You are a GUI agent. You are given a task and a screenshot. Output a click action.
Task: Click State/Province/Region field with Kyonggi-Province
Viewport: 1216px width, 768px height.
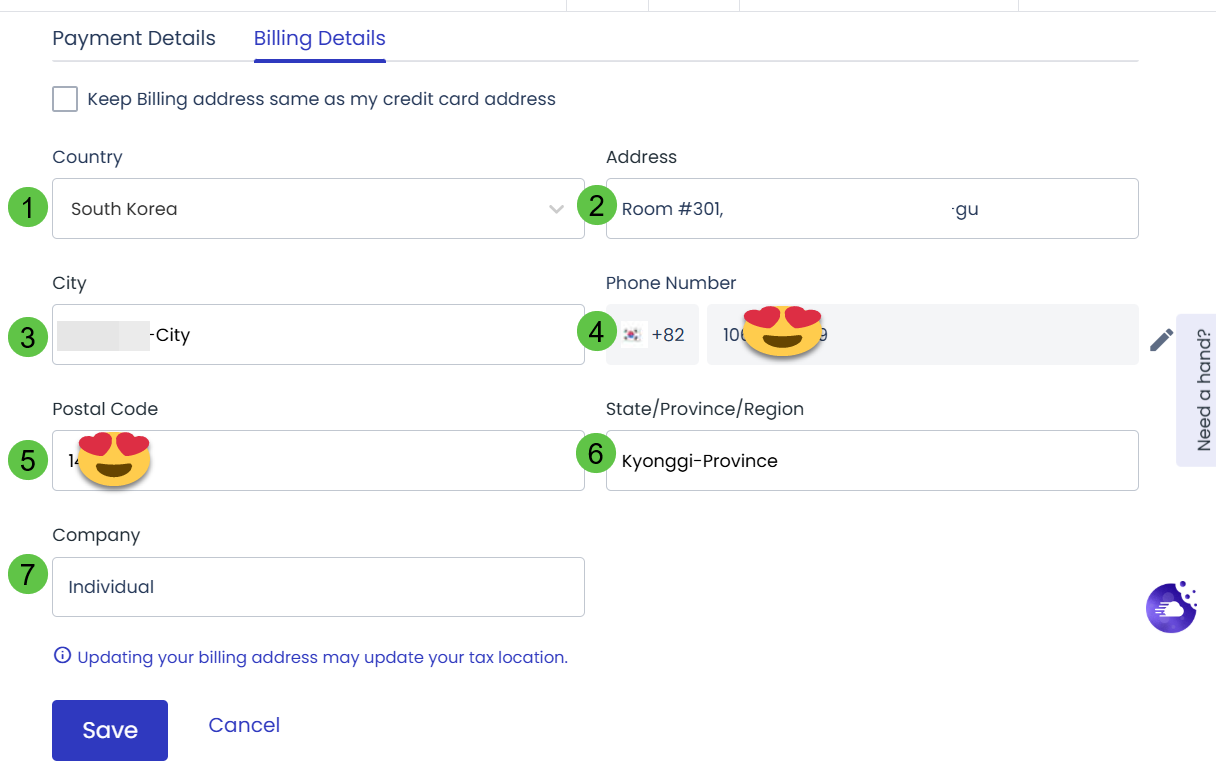(x=872, y=461)
